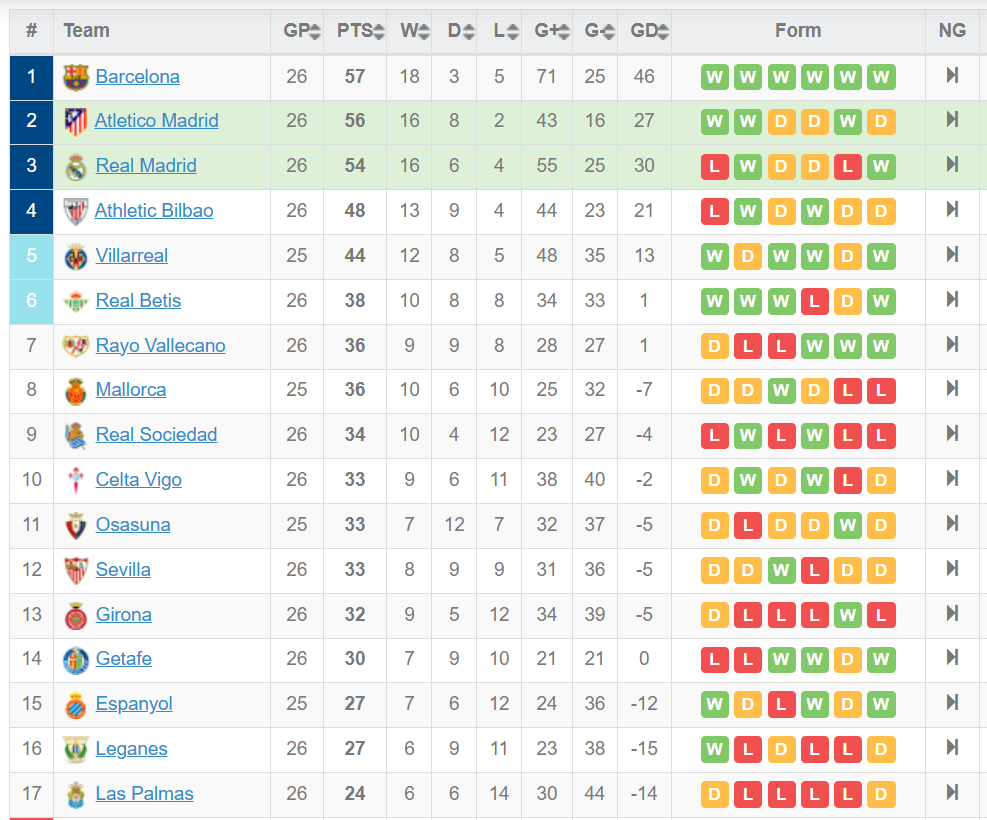
Task: Click Real Madrid's first red L form badge
Action: point(714,167)
